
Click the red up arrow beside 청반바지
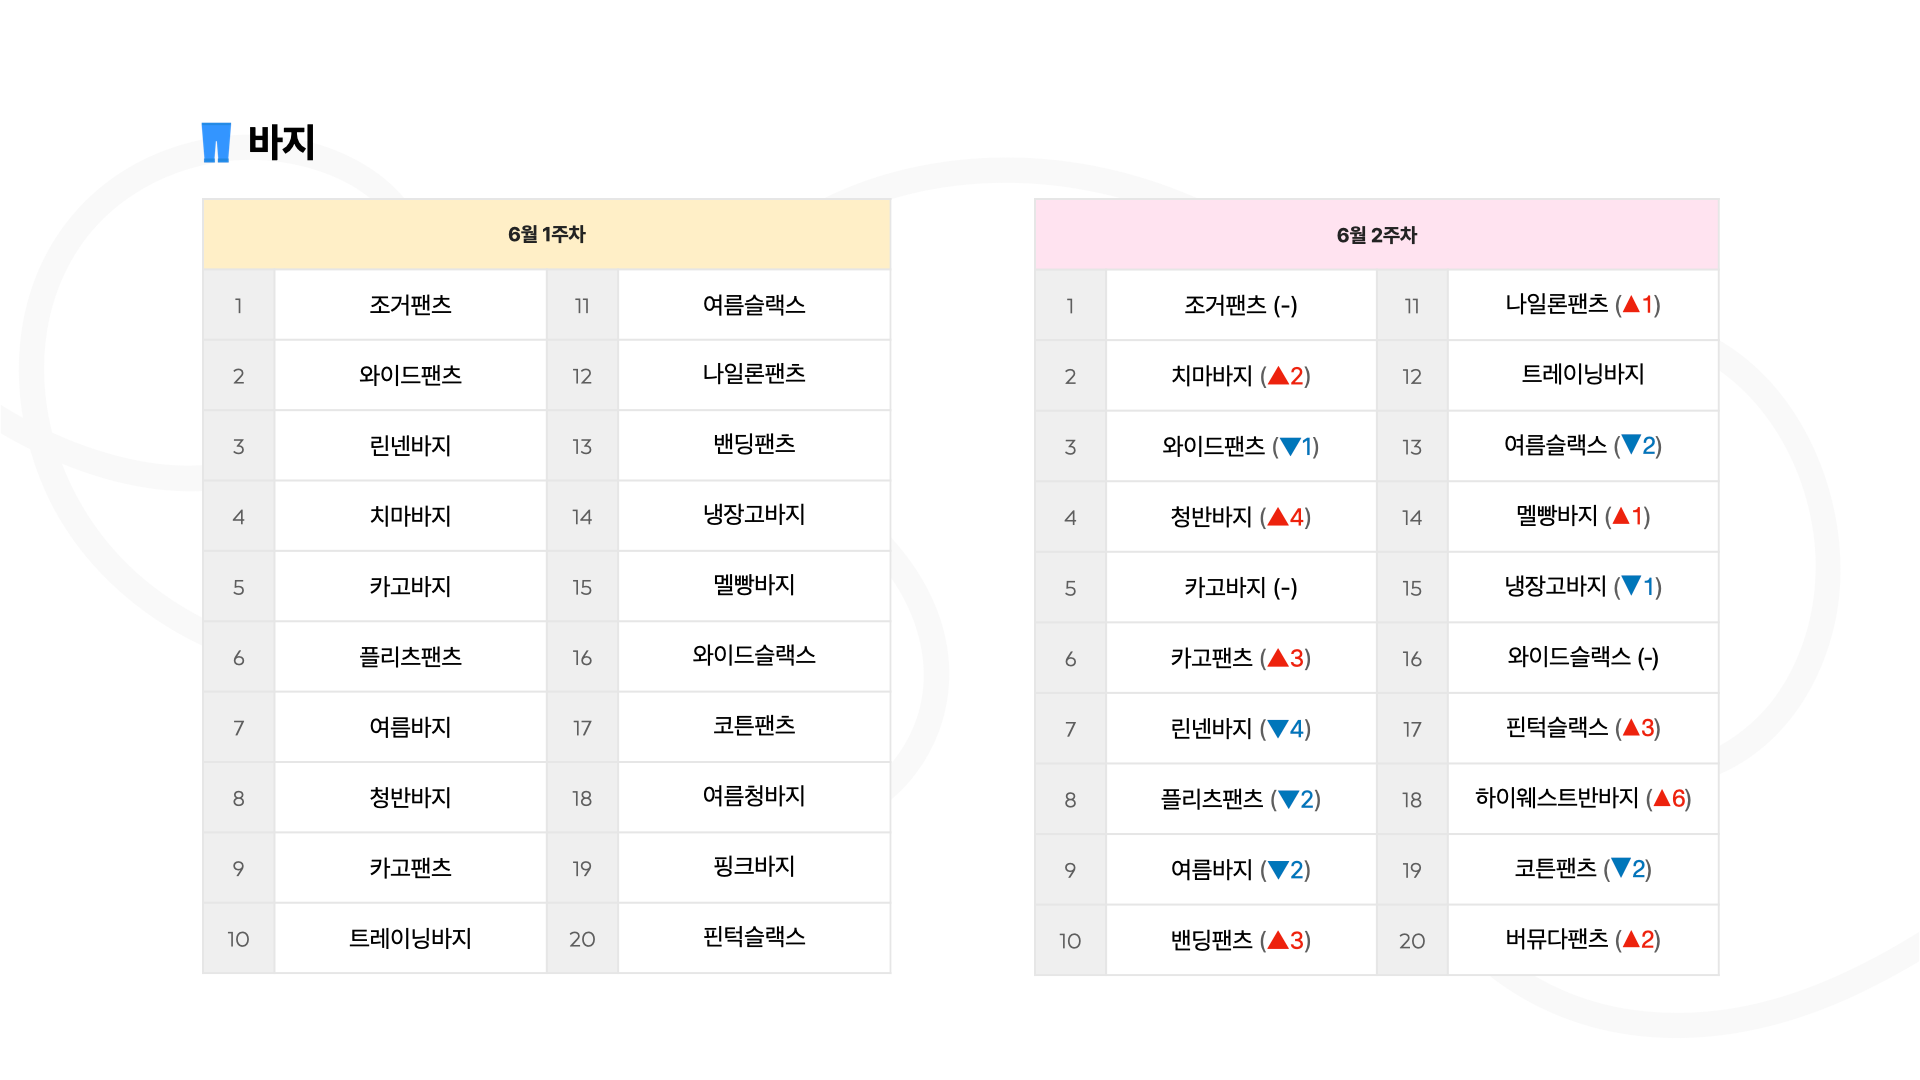tap(1278, 517)
